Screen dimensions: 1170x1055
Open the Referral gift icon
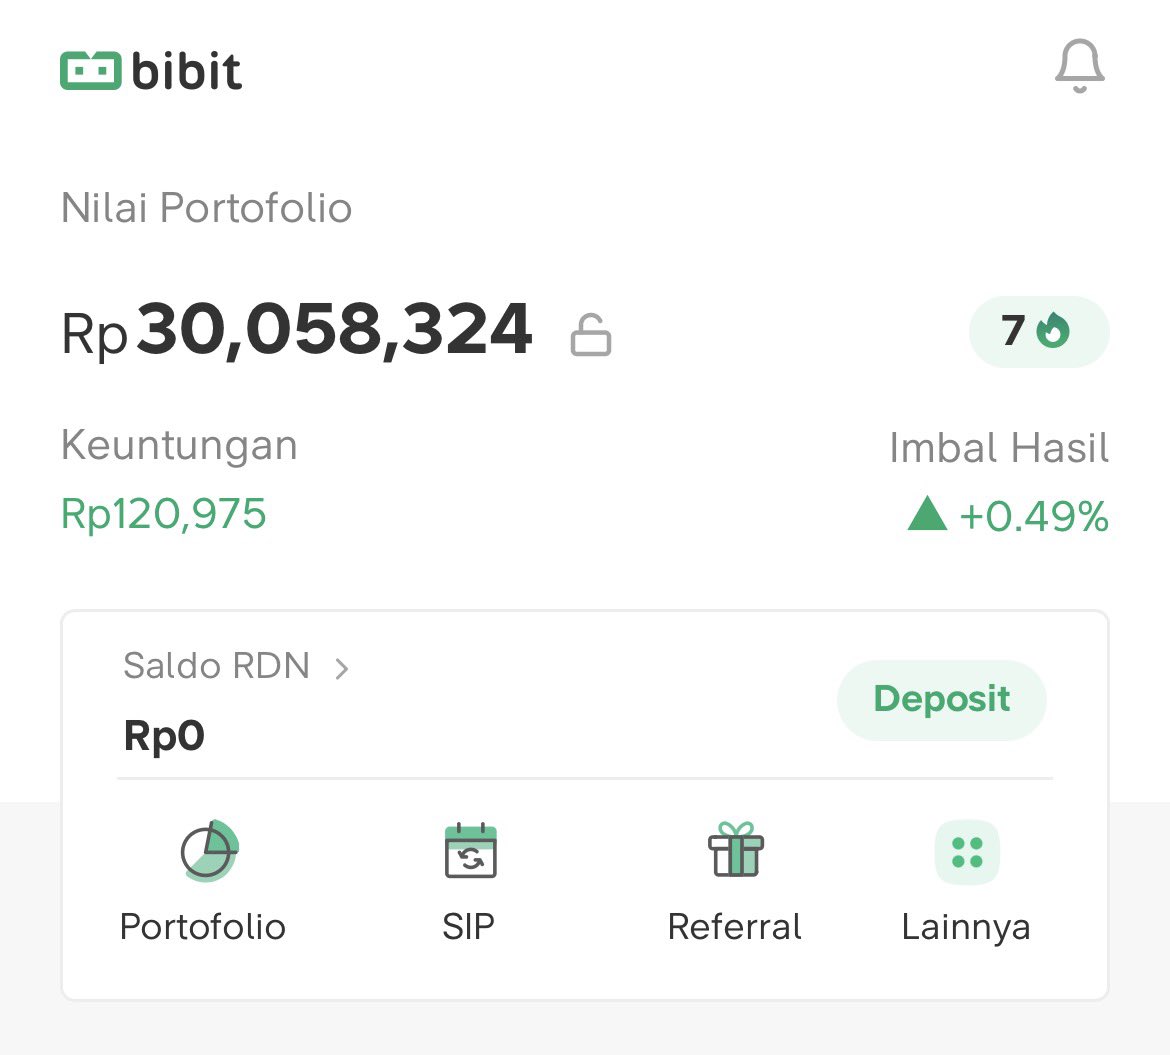(736, 849)
